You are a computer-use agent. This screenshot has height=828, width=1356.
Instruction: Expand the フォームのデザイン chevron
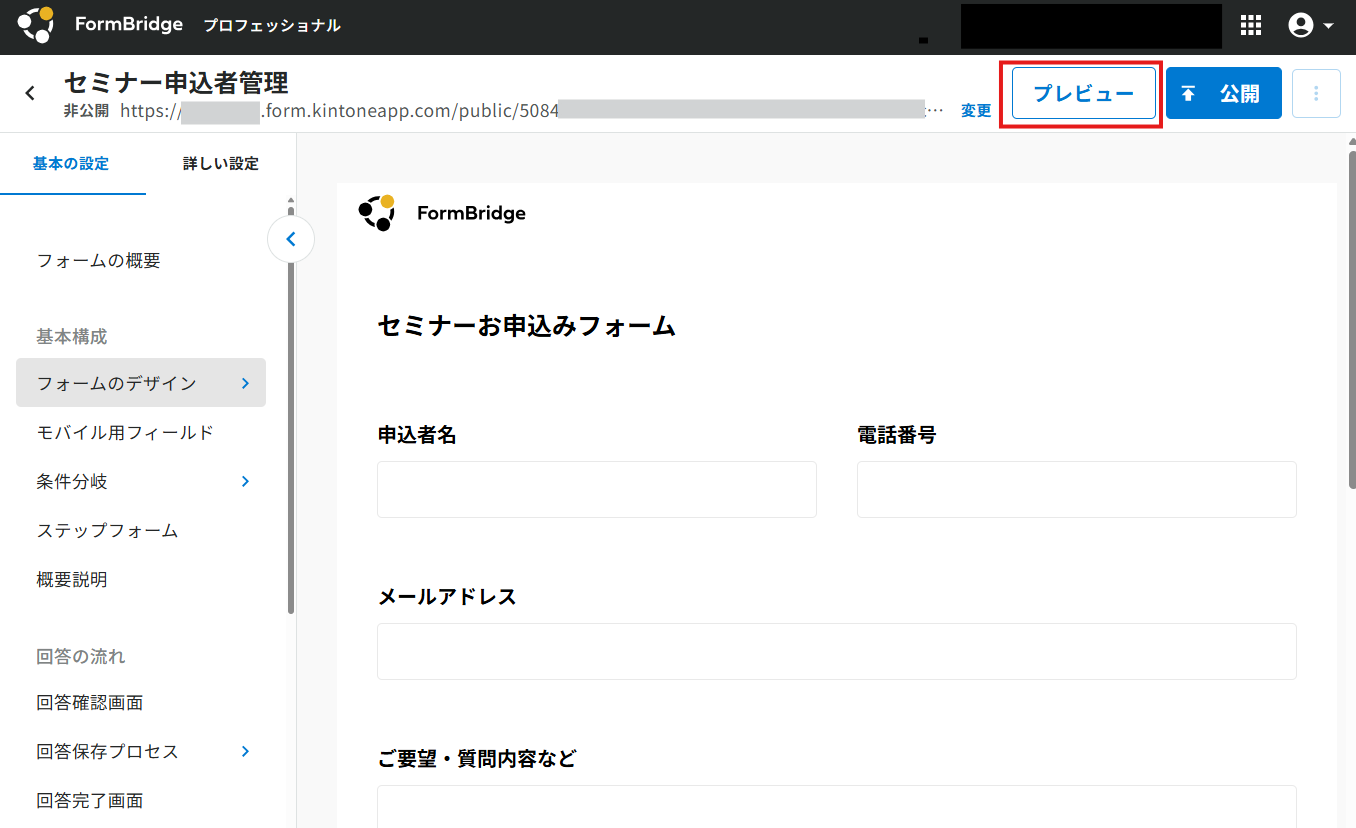[x=246, y=383]
